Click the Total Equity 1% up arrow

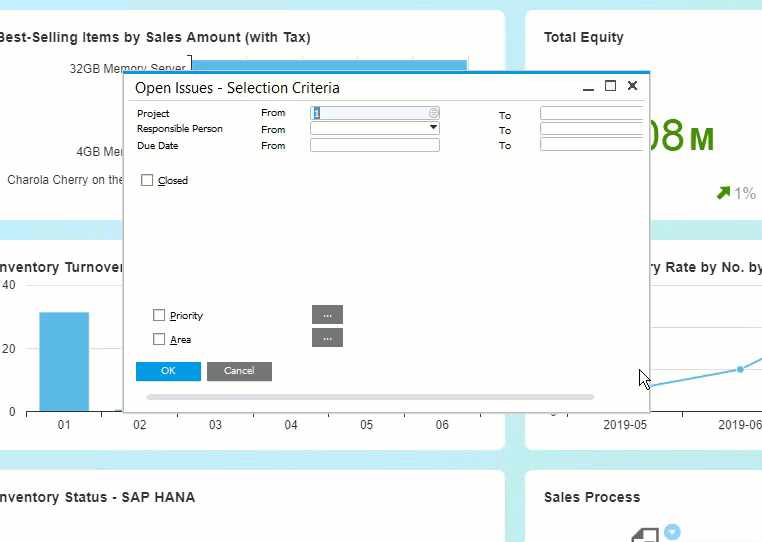tap(723, 193)
